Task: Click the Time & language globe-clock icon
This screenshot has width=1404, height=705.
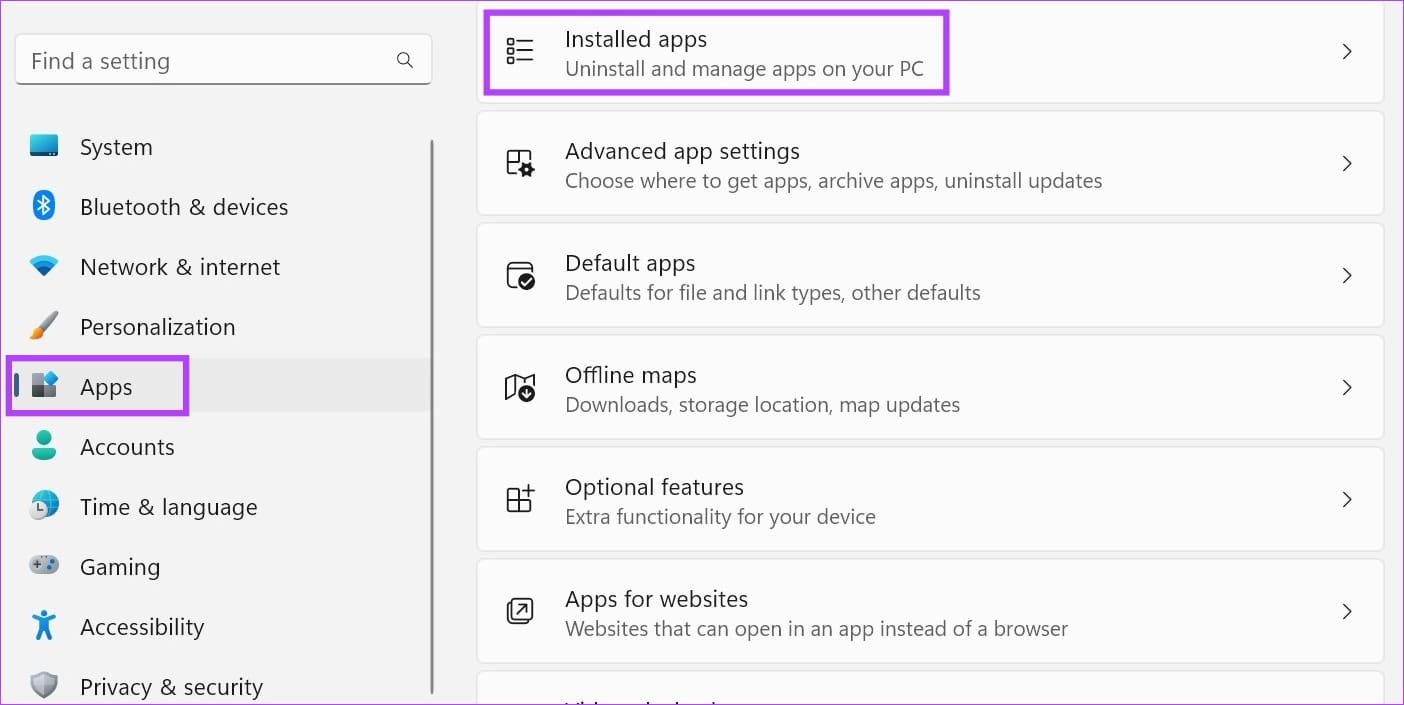Action: click(44, 505)
